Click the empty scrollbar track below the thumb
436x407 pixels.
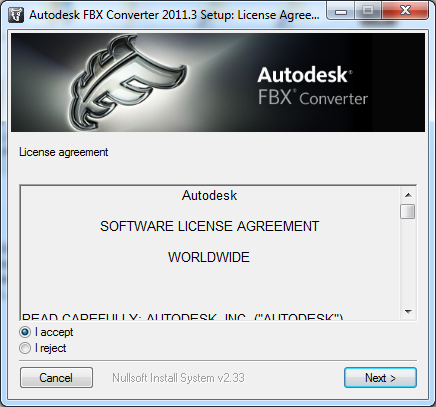408,262
